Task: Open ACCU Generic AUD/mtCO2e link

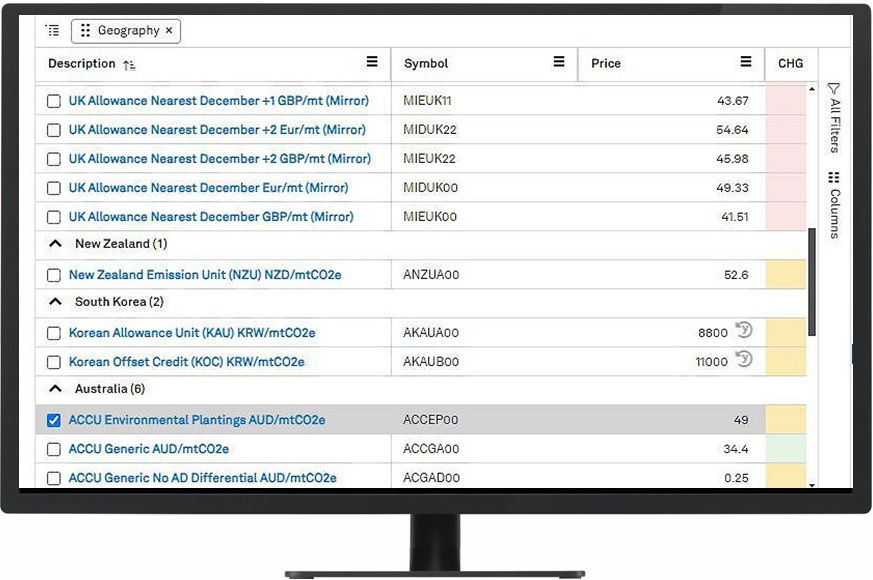Action: [148, 450]
